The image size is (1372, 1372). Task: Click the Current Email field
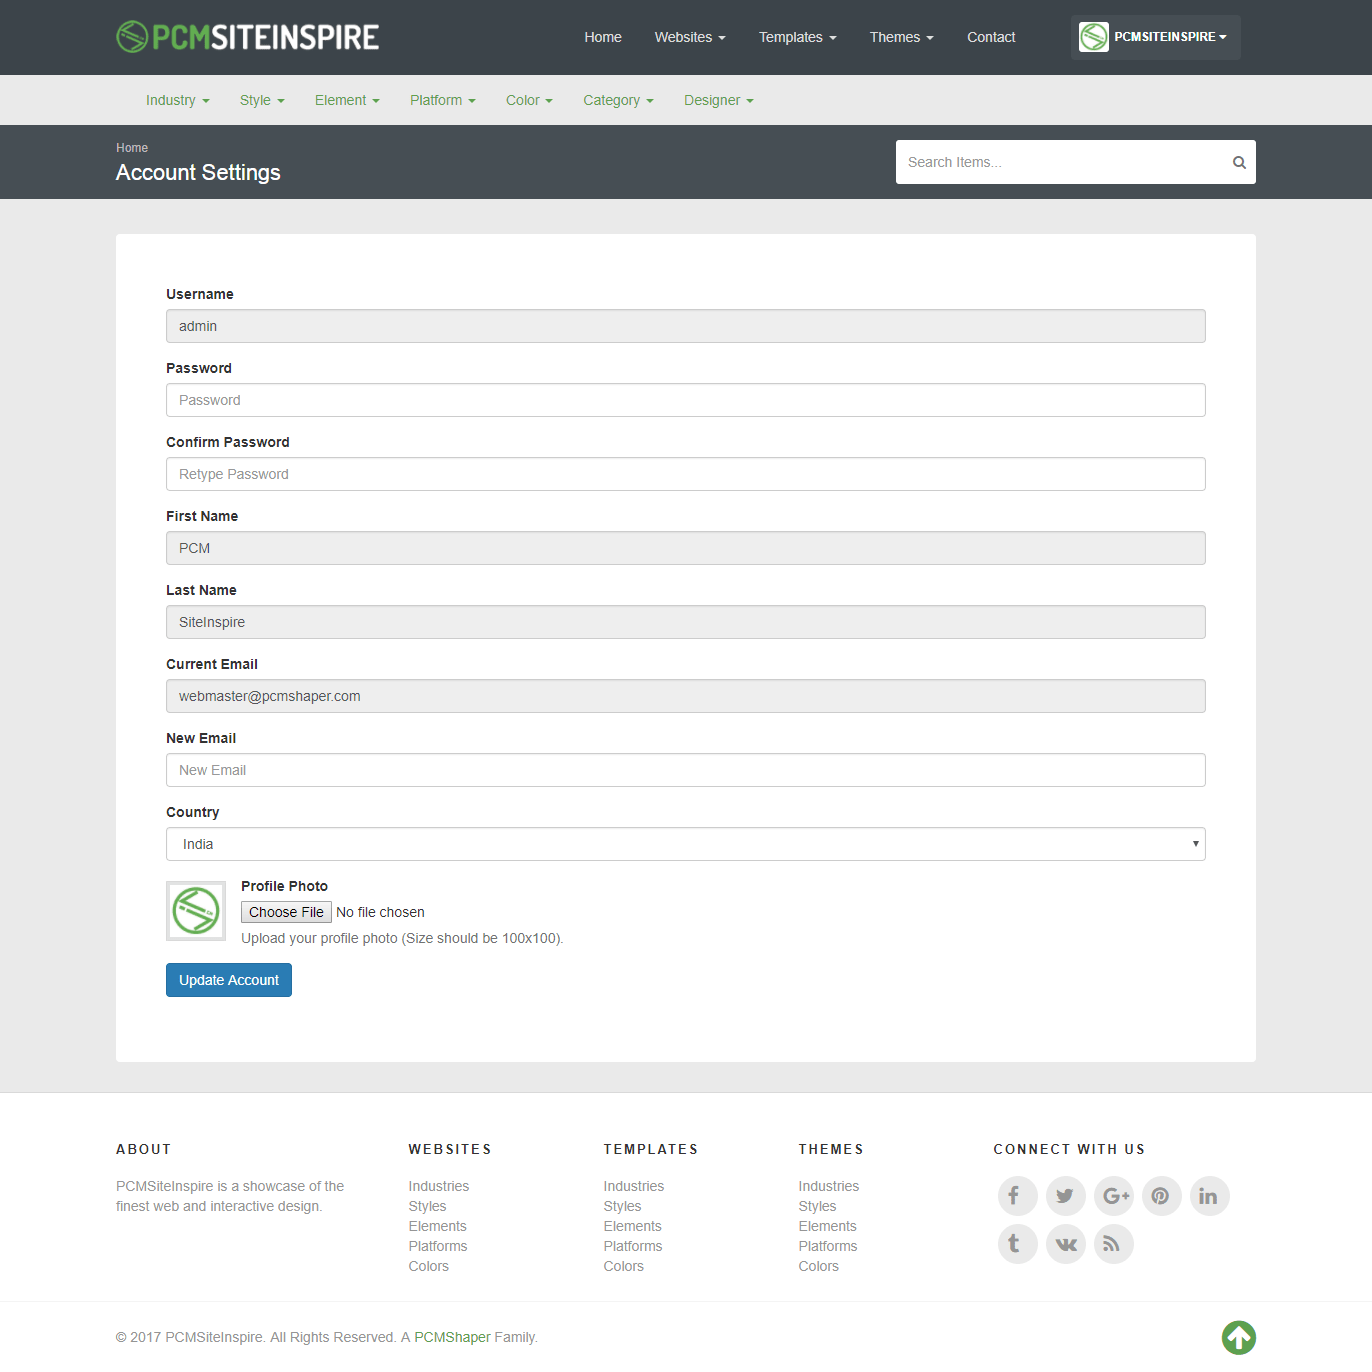pyautogui.click(x=686, y=696)
